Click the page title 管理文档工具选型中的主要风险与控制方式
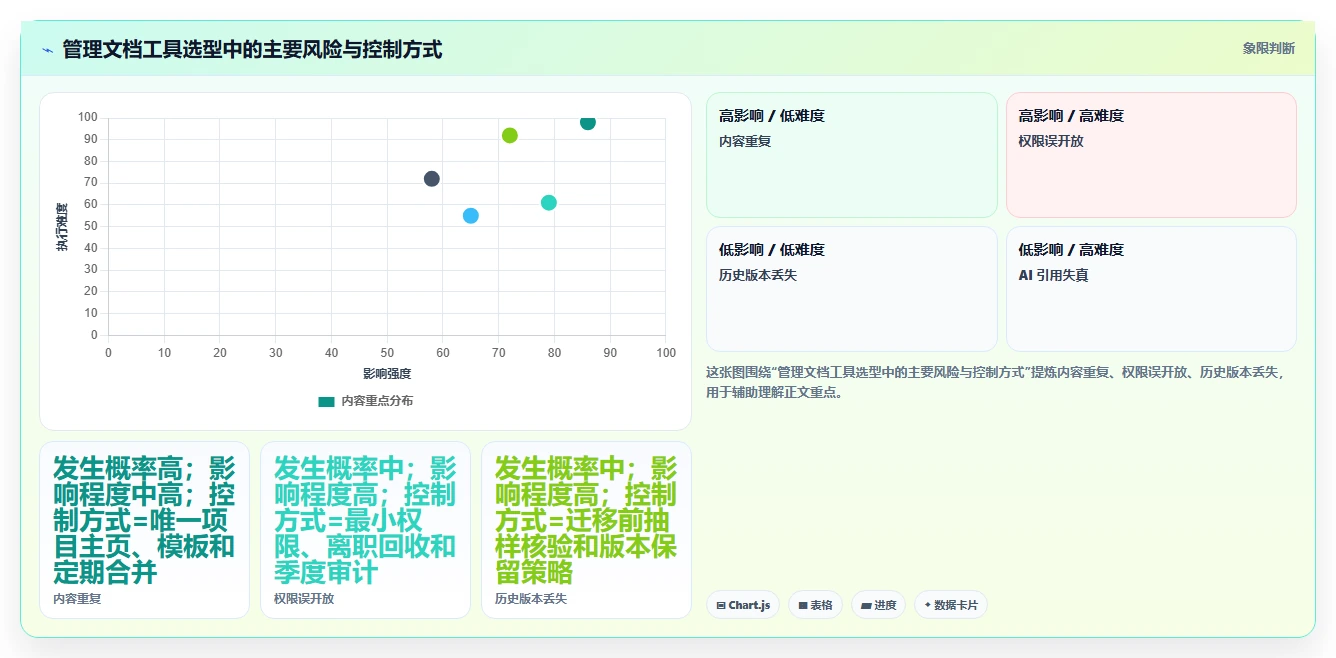Image resolution: width=1336 pixels, height=658 pixels. tap(252, 49)
